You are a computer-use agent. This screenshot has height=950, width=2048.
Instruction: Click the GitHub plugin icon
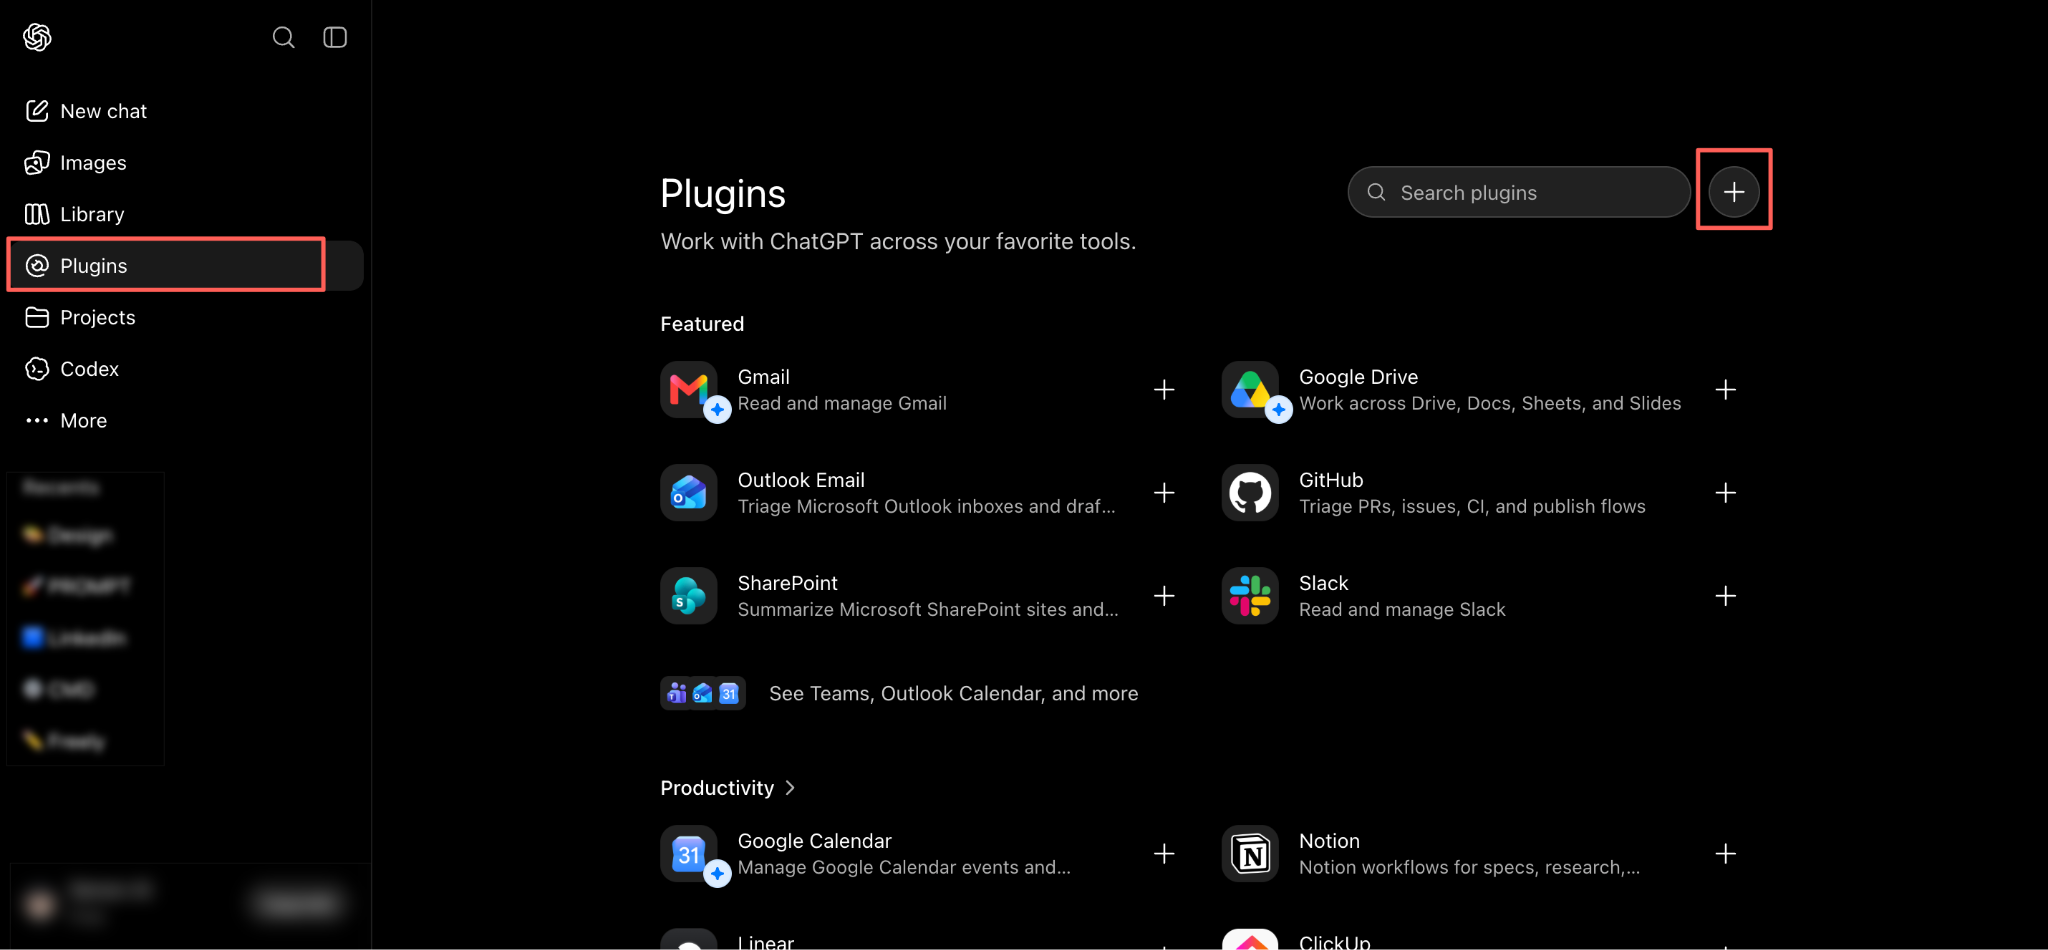pos(1250,493)
